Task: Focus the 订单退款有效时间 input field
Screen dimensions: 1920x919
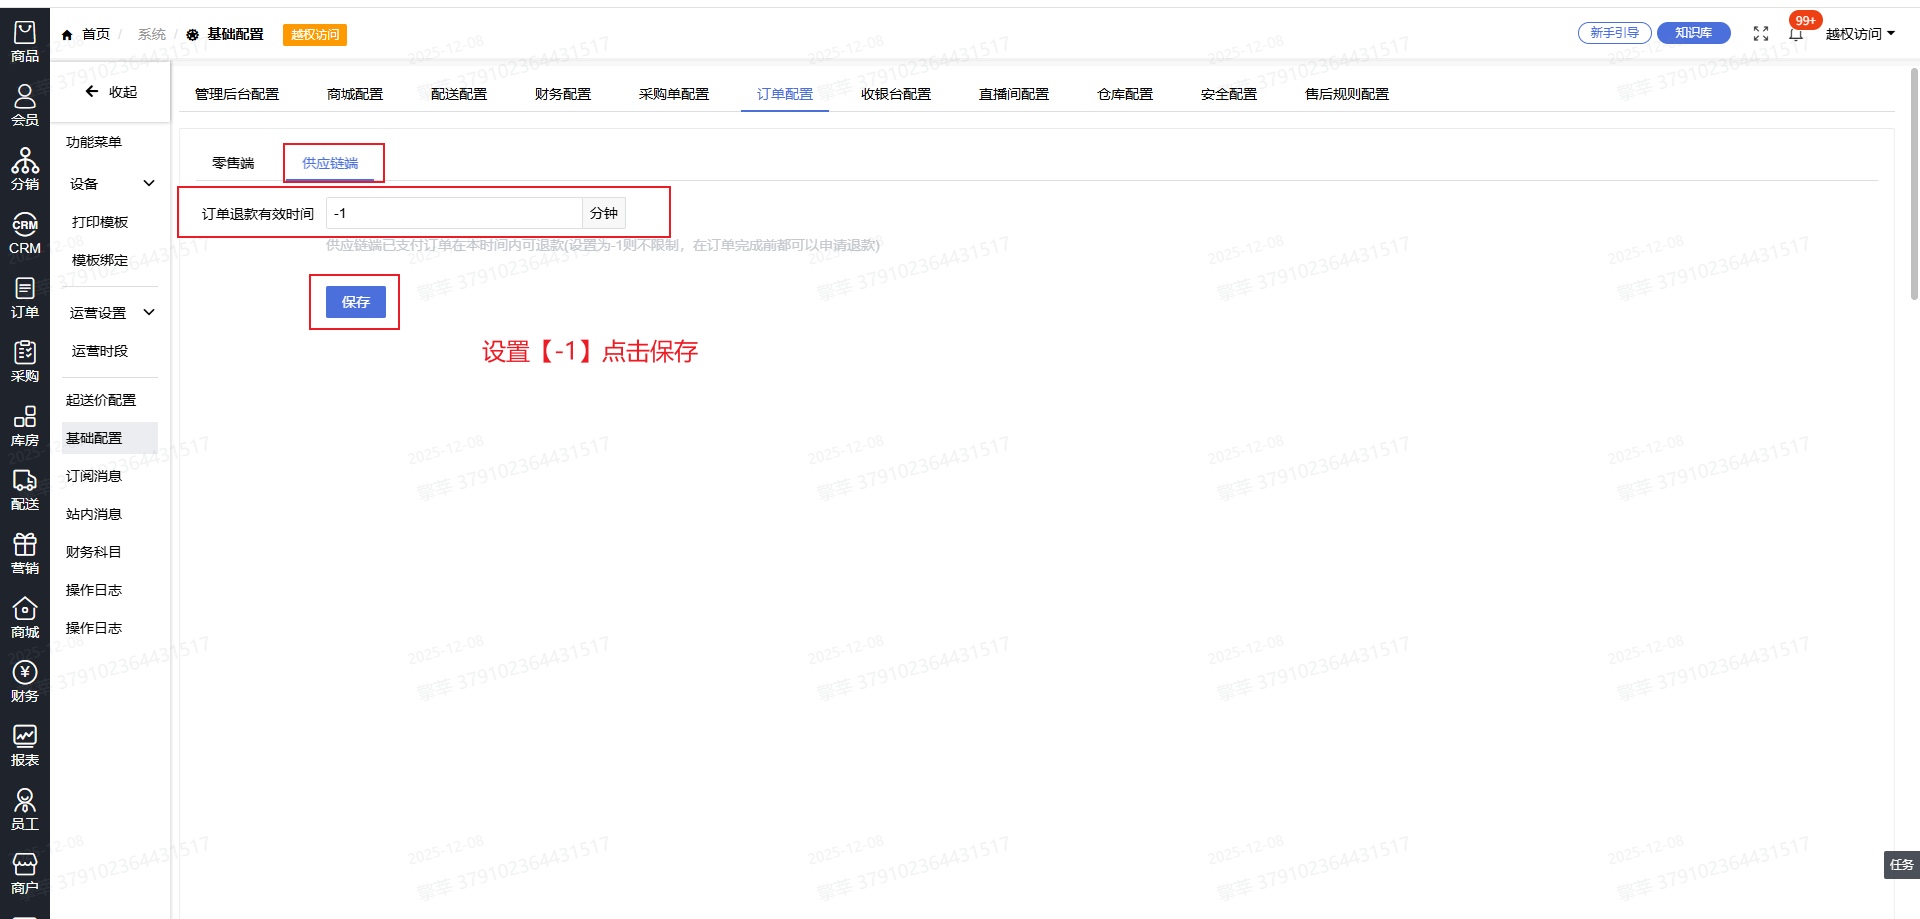Action: tap(454, 213)
